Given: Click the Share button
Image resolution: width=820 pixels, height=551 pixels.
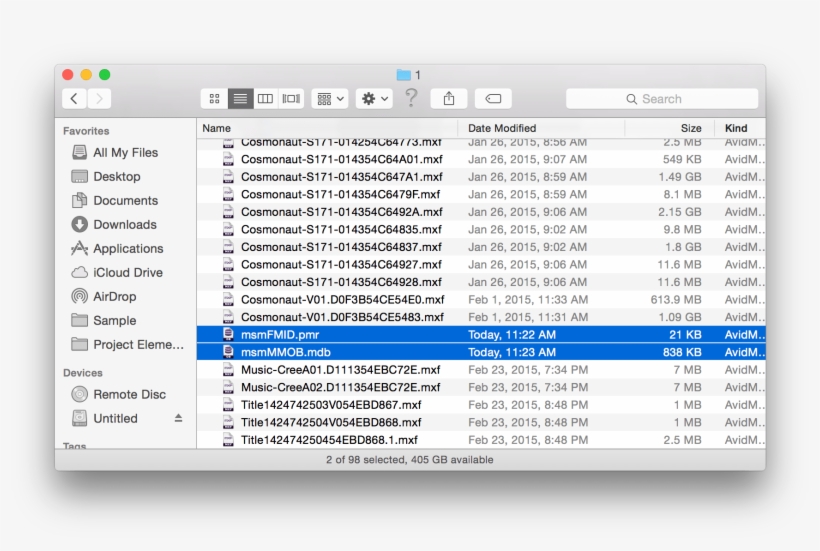Looking at the screenshot, I should 449,98.
